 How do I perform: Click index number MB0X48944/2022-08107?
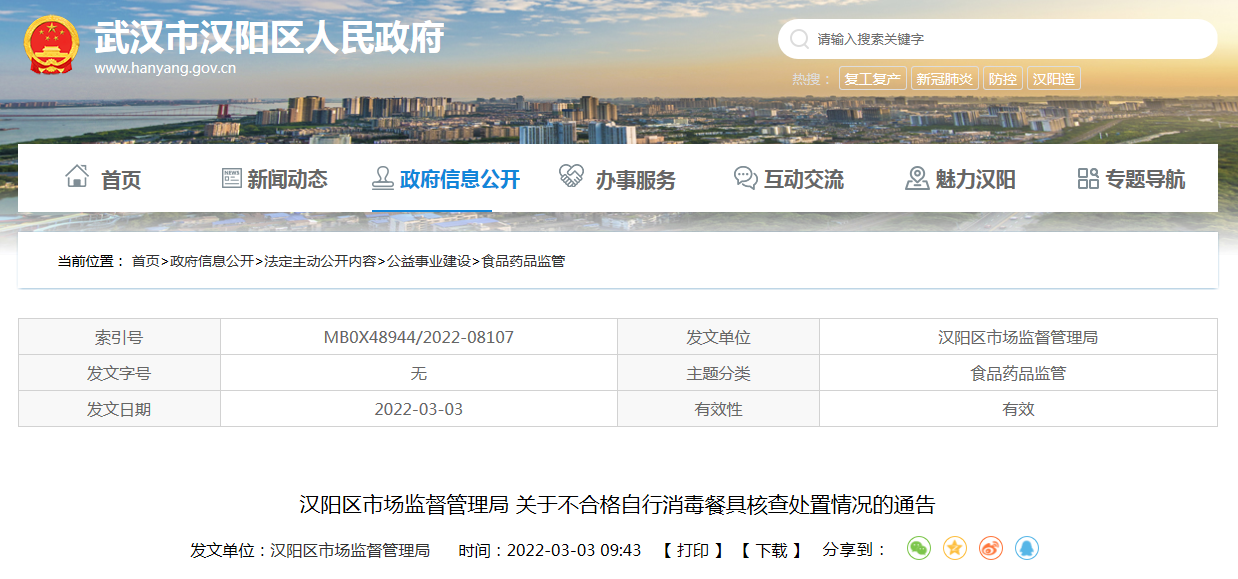pos(419,337)
